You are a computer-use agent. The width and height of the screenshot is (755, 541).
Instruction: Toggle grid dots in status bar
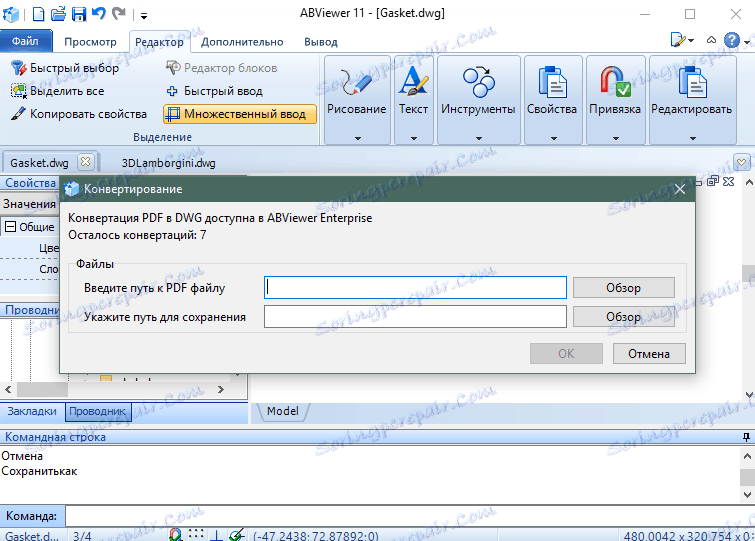point(196,534)
